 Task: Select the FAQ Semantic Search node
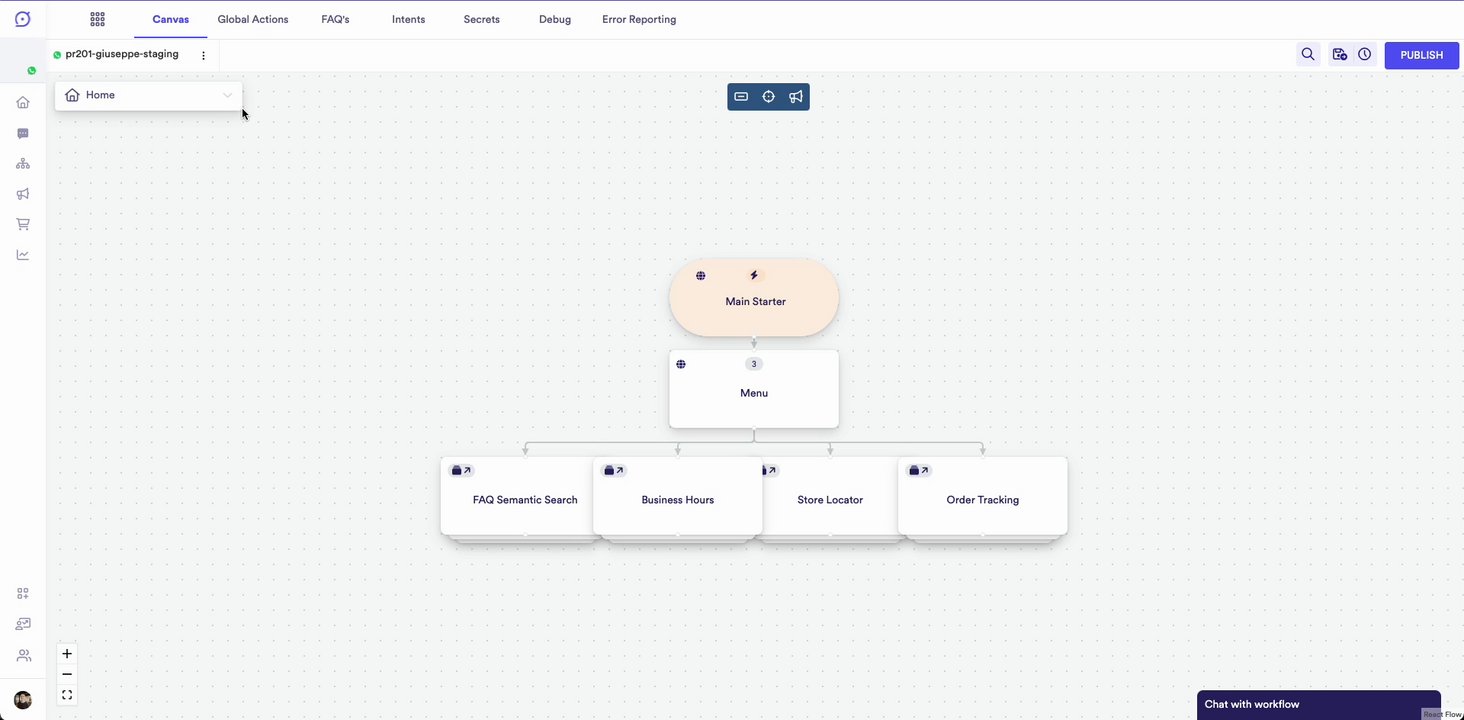point(517,496)
